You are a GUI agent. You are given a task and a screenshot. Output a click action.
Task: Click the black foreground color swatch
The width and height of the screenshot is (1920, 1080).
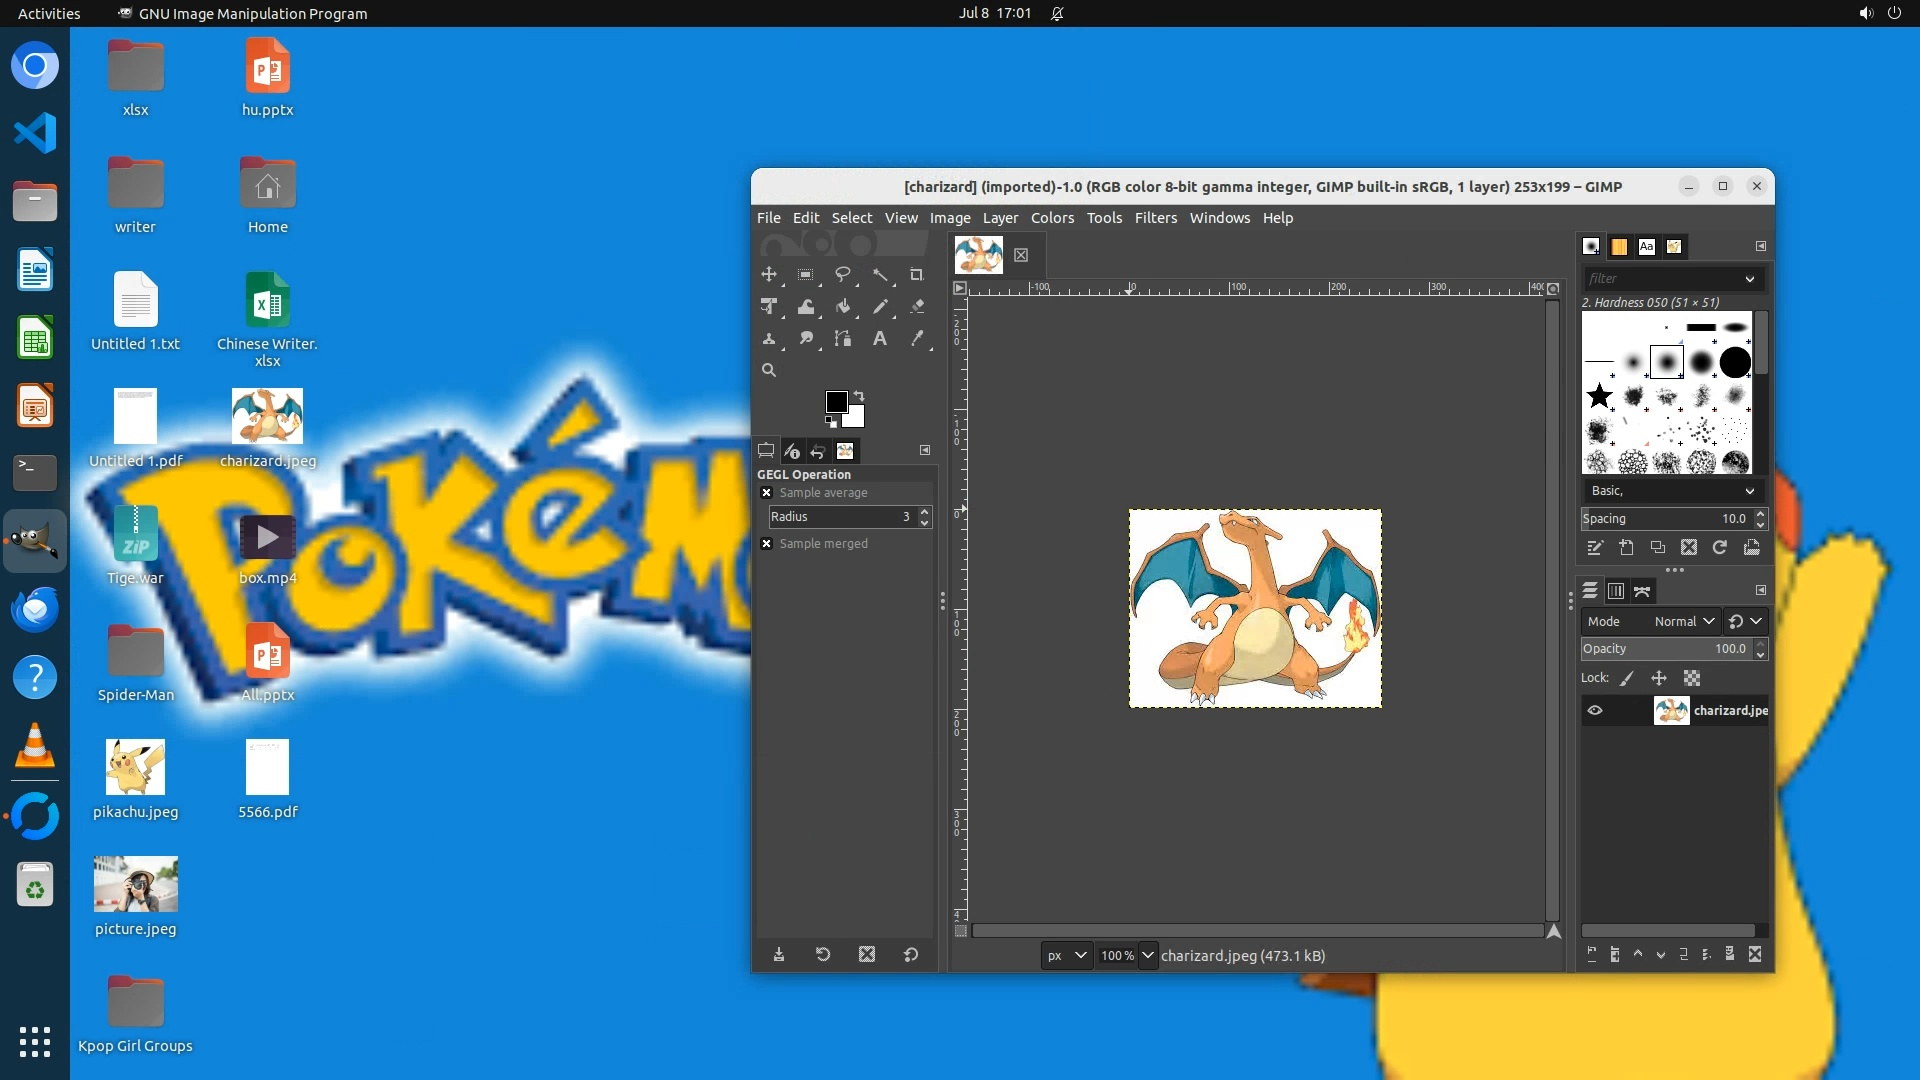tap(836, 402)
